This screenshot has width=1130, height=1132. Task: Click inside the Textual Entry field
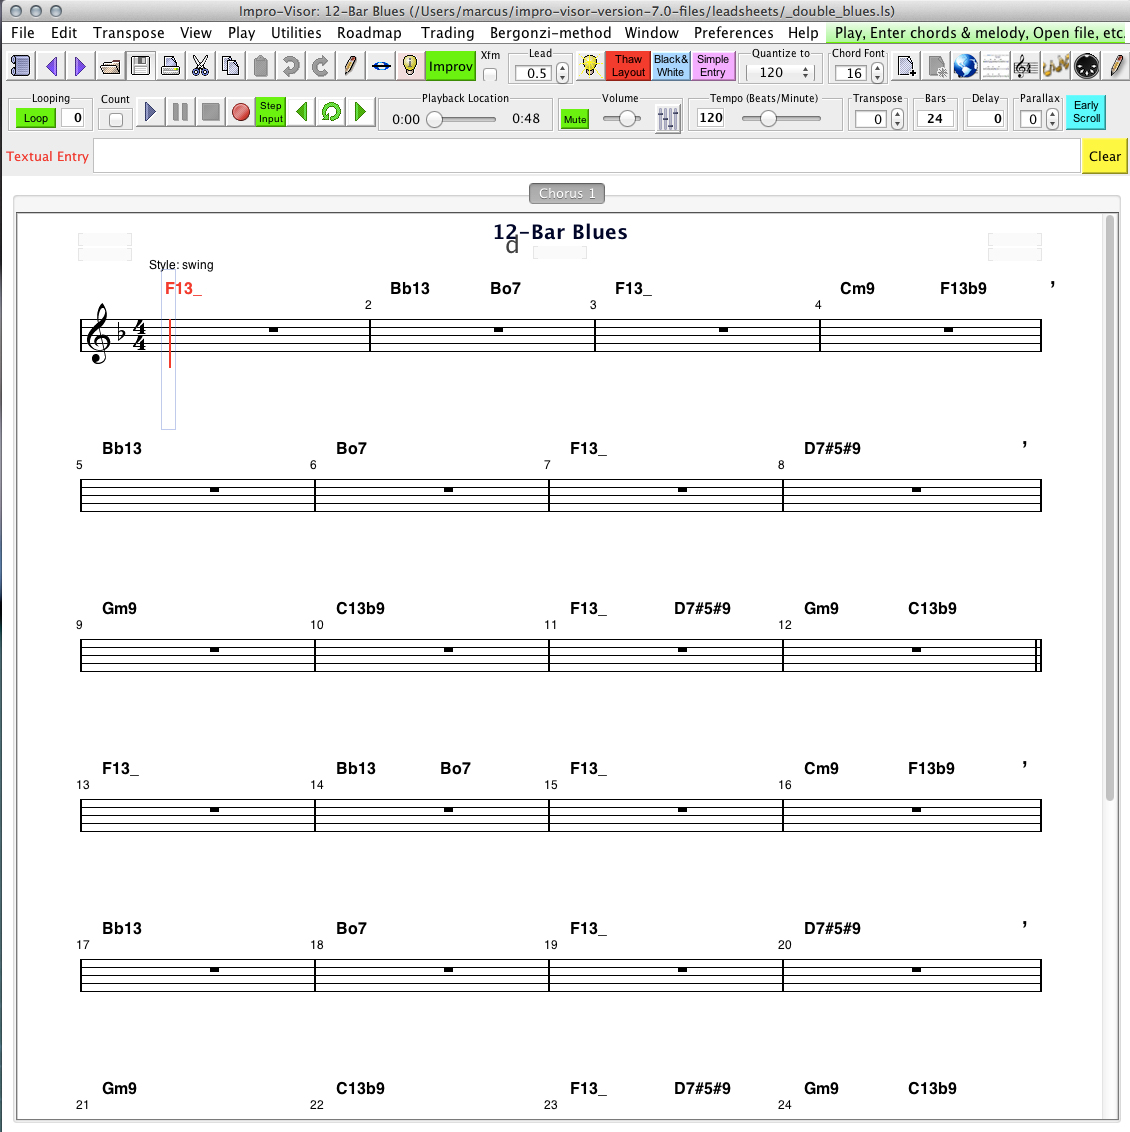point(580,156)
